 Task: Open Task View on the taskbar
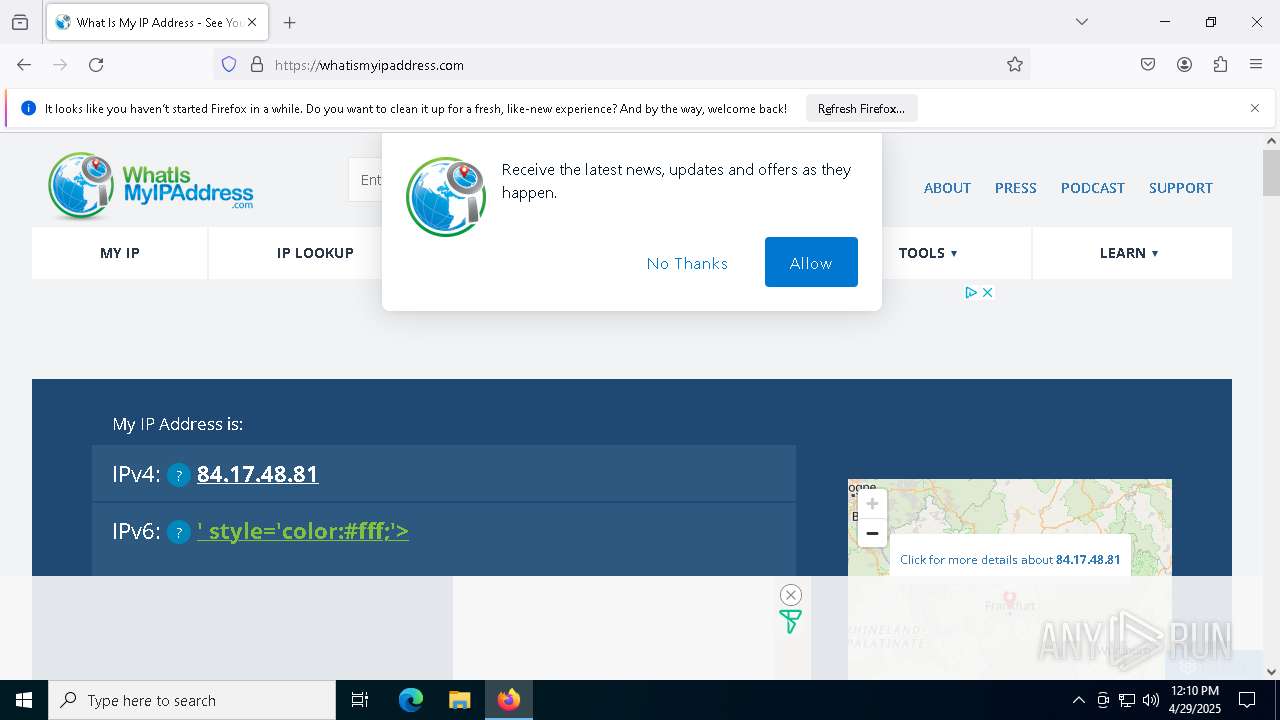(x=360, y=700)
